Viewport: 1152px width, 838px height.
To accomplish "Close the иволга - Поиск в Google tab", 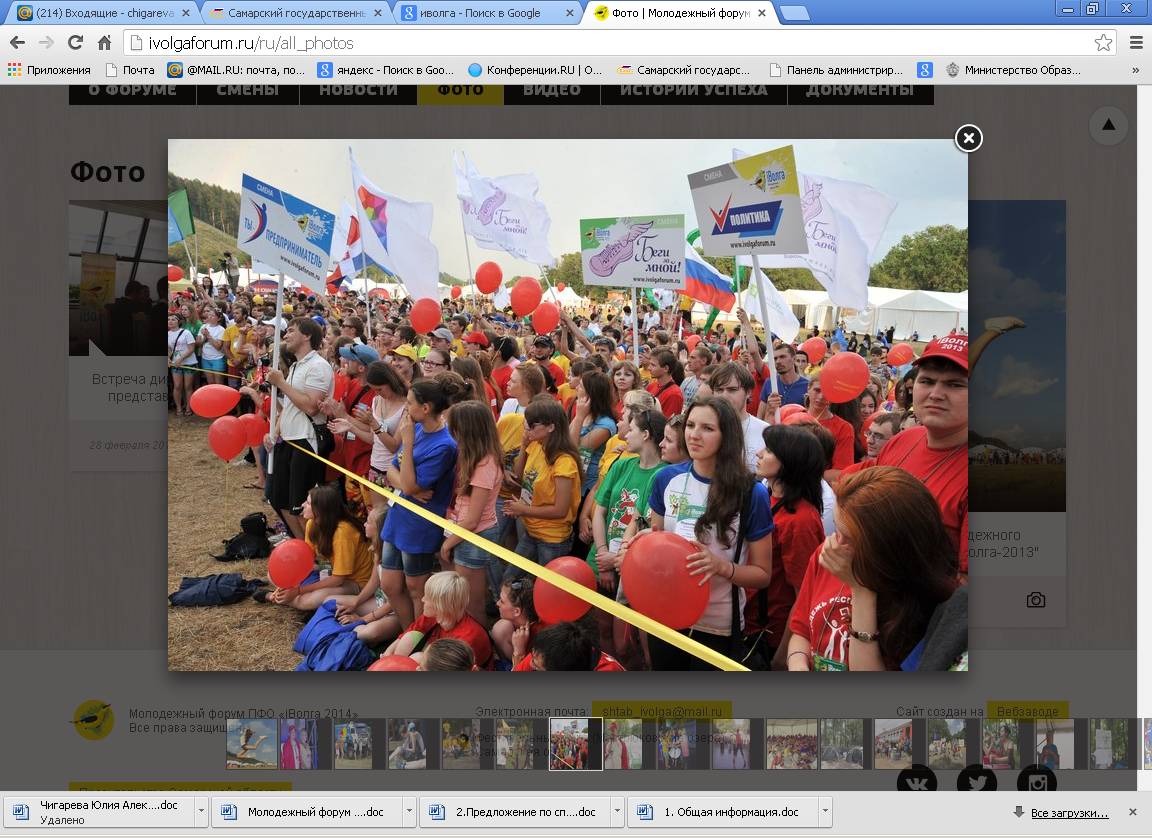I will pos(569,13).
